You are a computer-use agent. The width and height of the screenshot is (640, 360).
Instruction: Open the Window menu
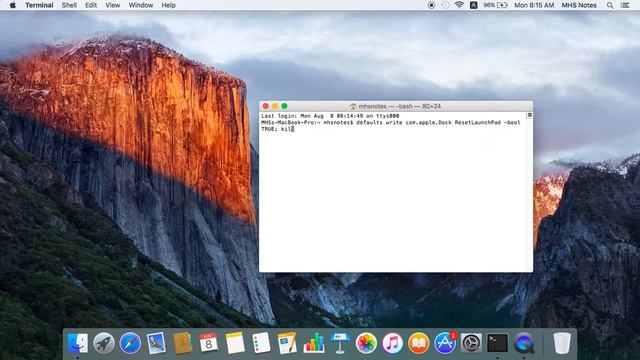(x=141, y=5)
